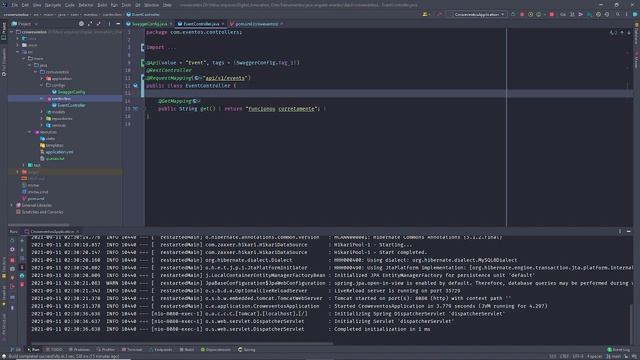
Task: Click the request mapping gutter icon on line 15
Action: tap(136, 109)
